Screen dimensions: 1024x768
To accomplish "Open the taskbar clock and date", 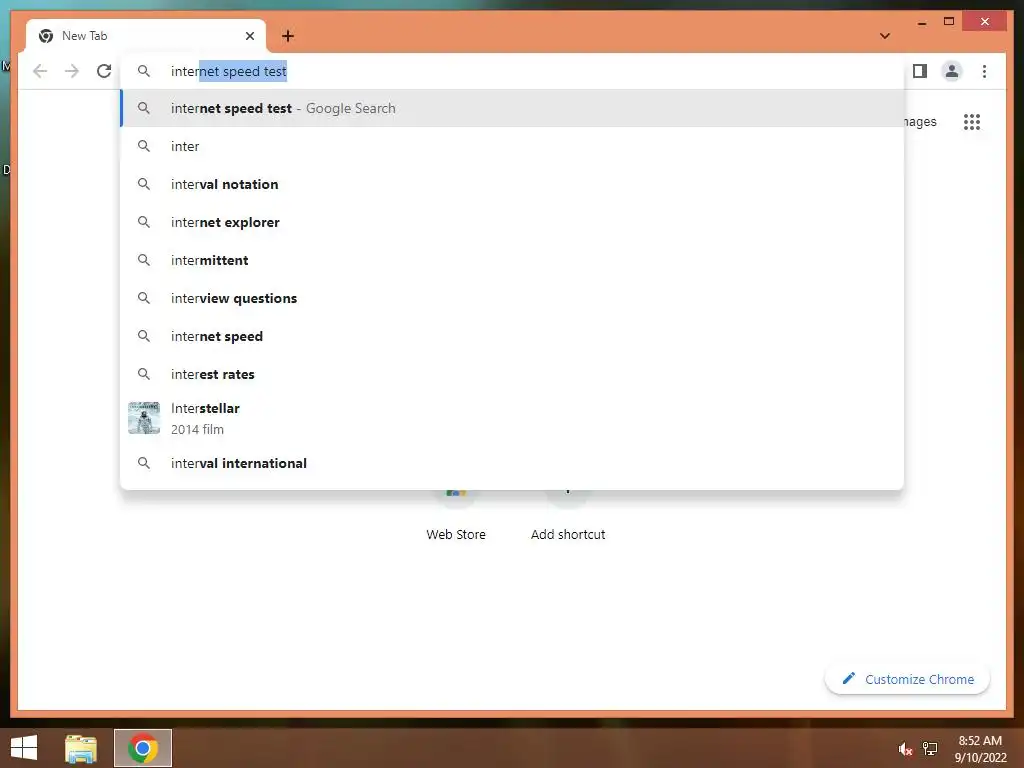I will [x=980, y=749].
